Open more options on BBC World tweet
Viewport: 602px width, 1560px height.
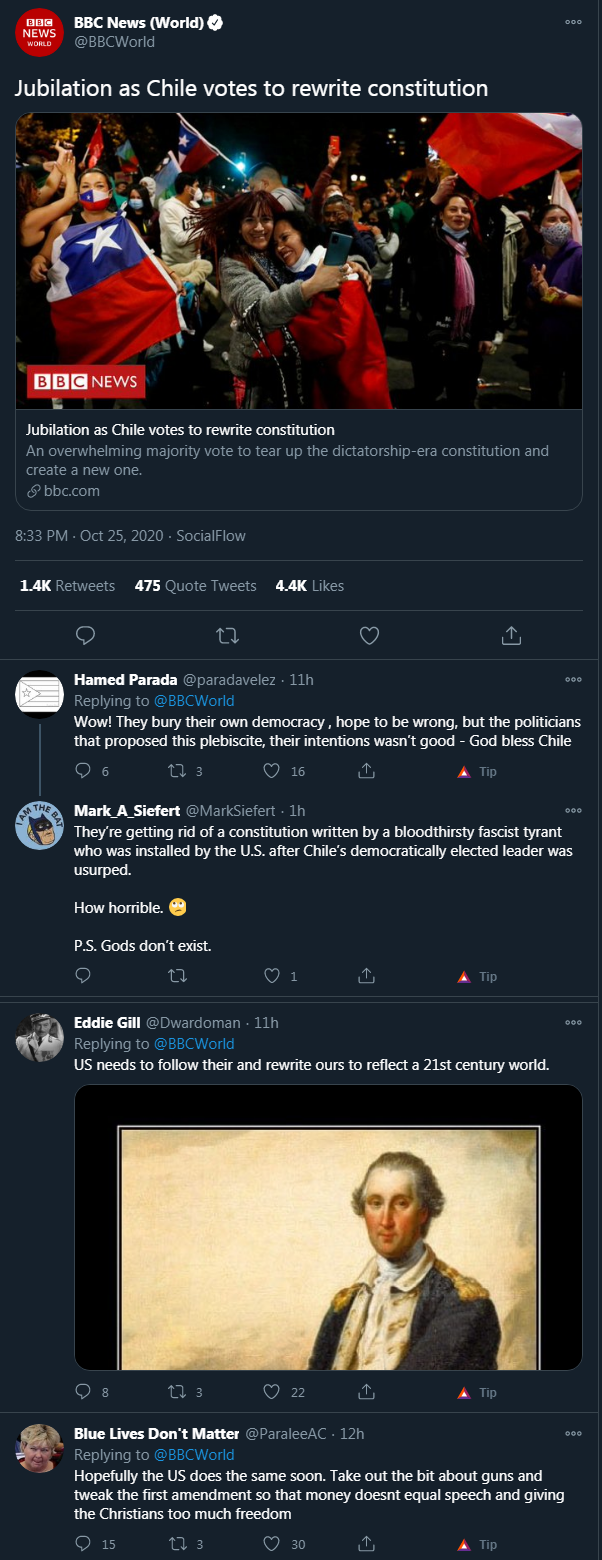click(573, 22)
